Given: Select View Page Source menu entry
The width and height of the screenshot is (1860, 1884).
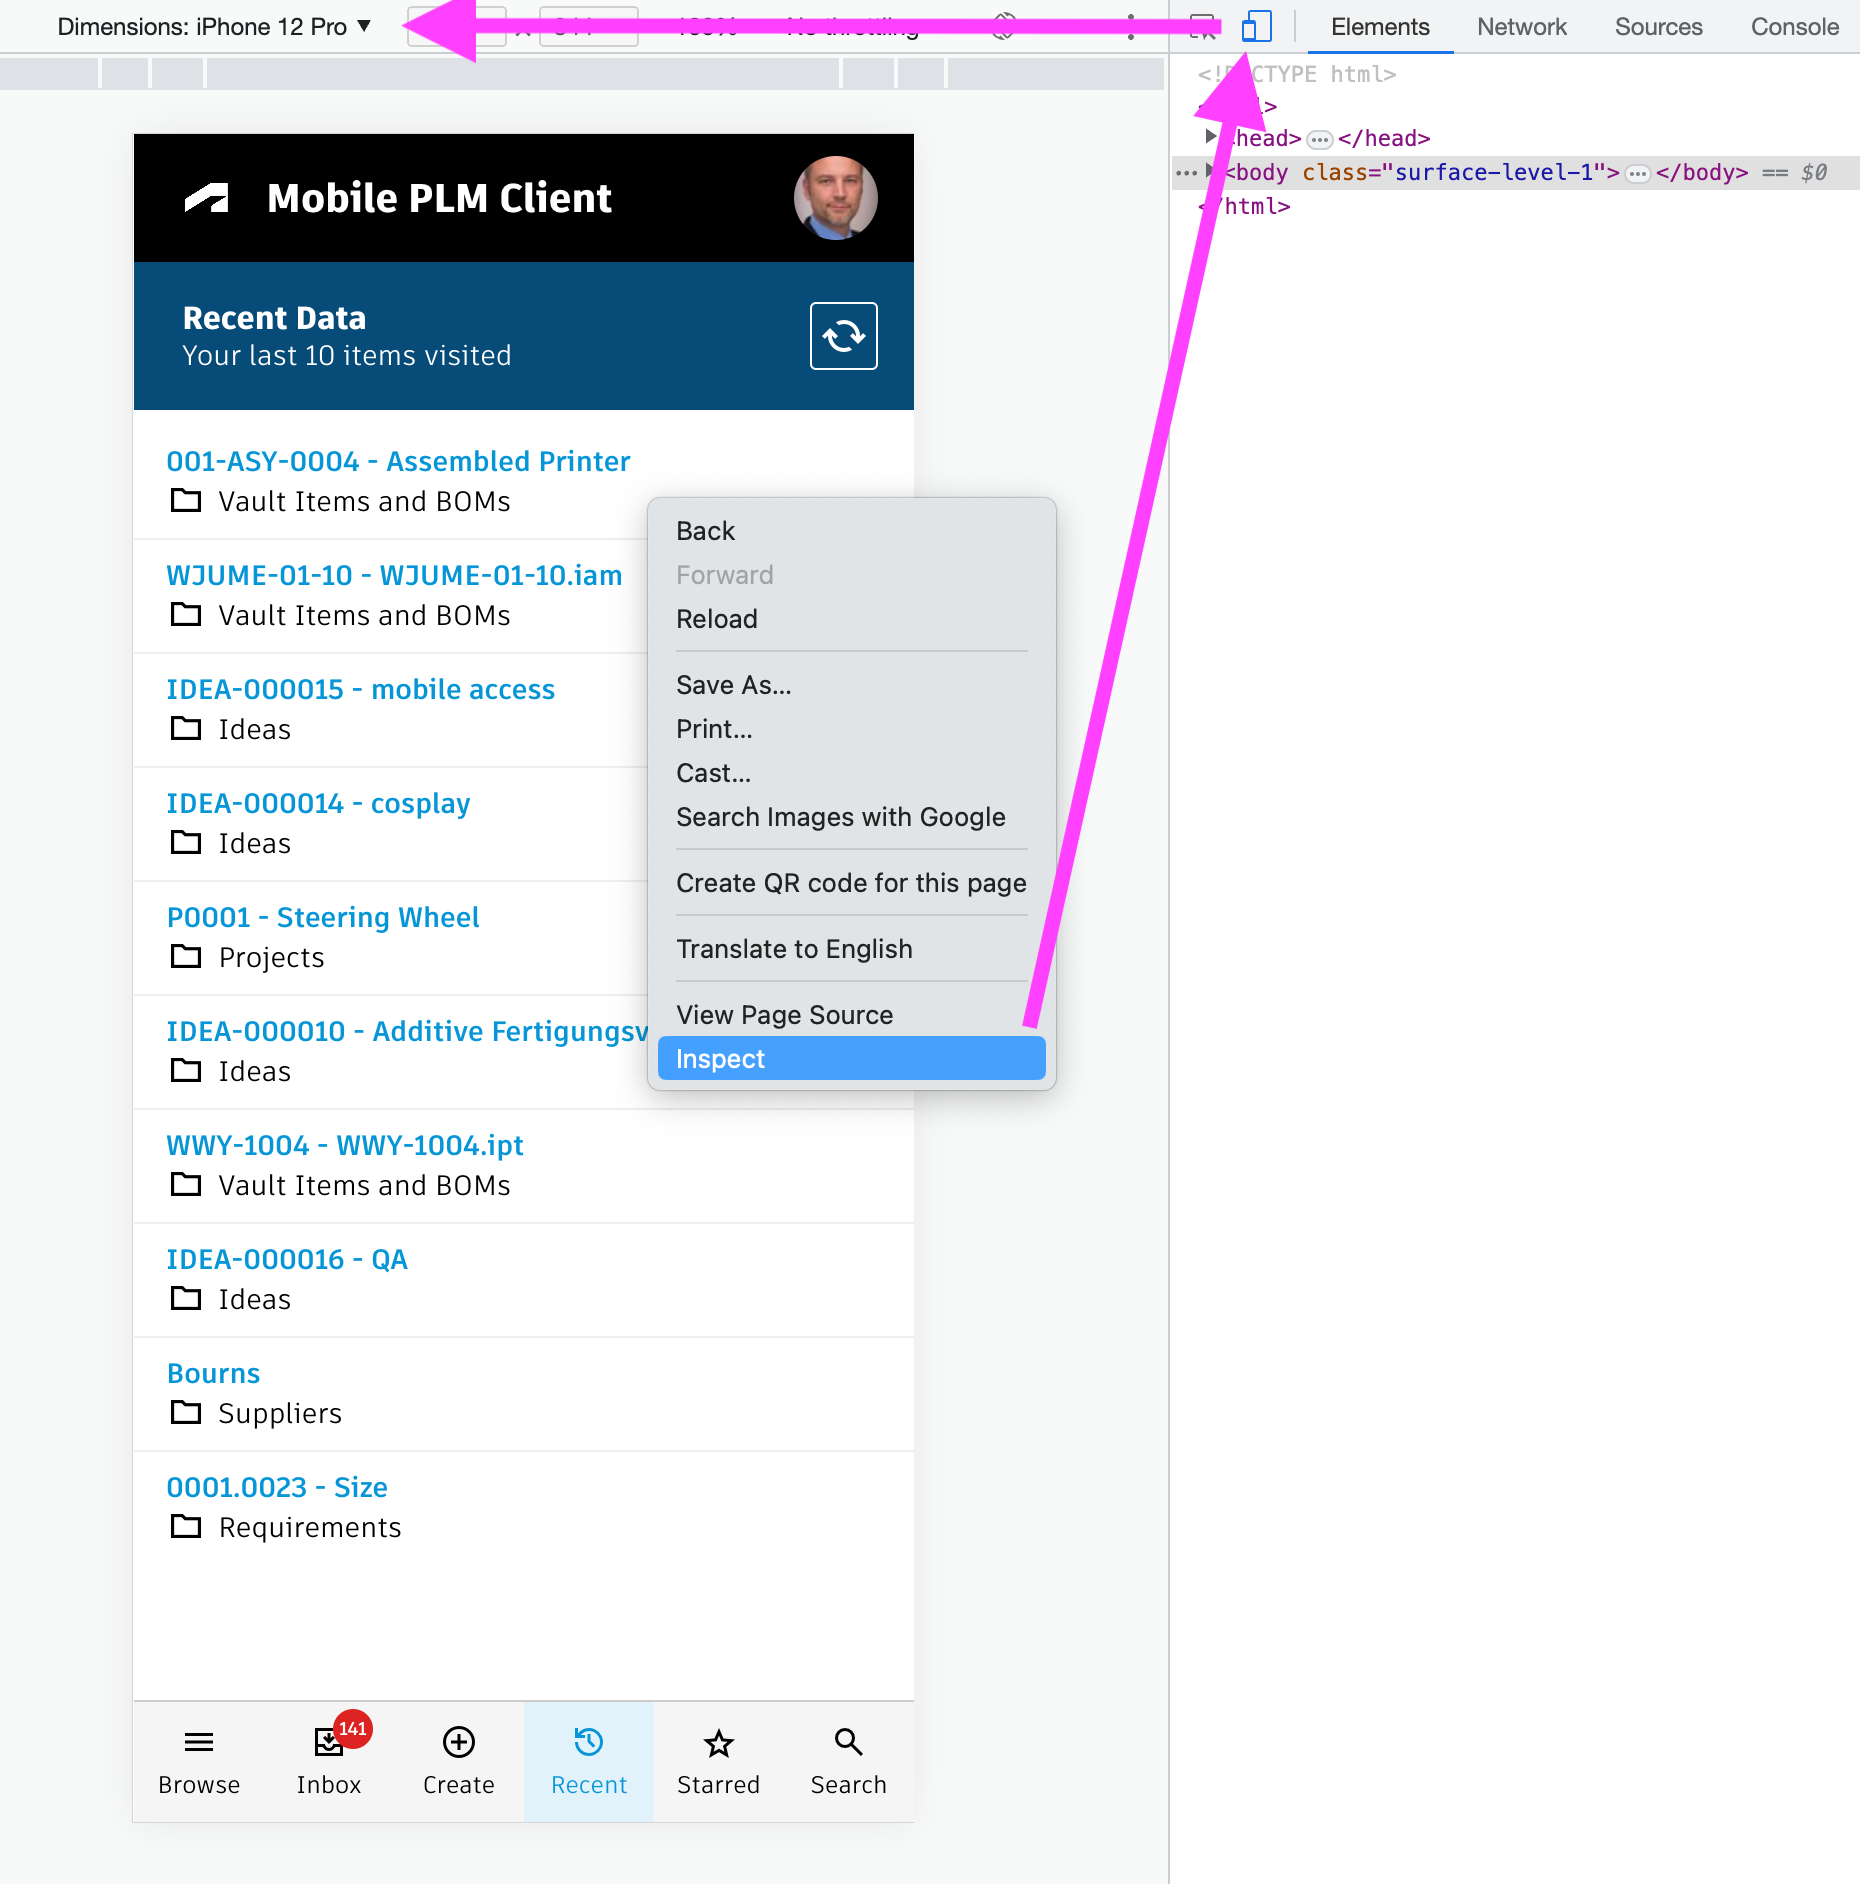Looking at the screenshot, I should 785,1014.
